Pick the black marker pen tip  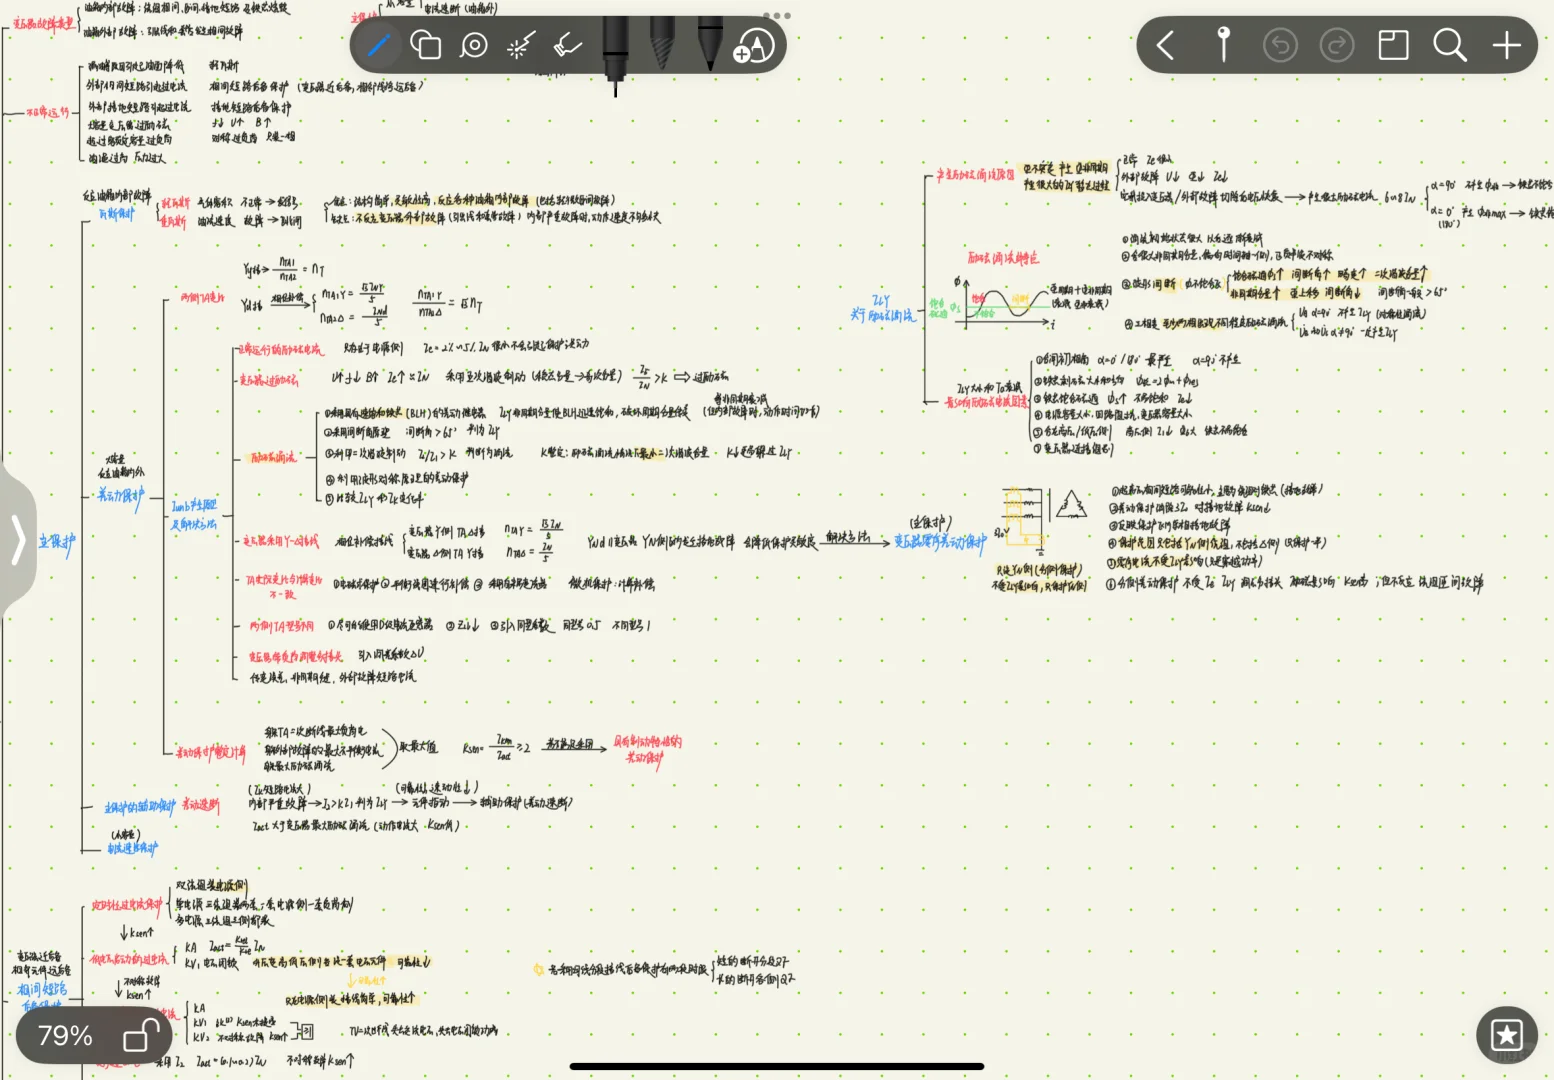[x=709, y=45]
